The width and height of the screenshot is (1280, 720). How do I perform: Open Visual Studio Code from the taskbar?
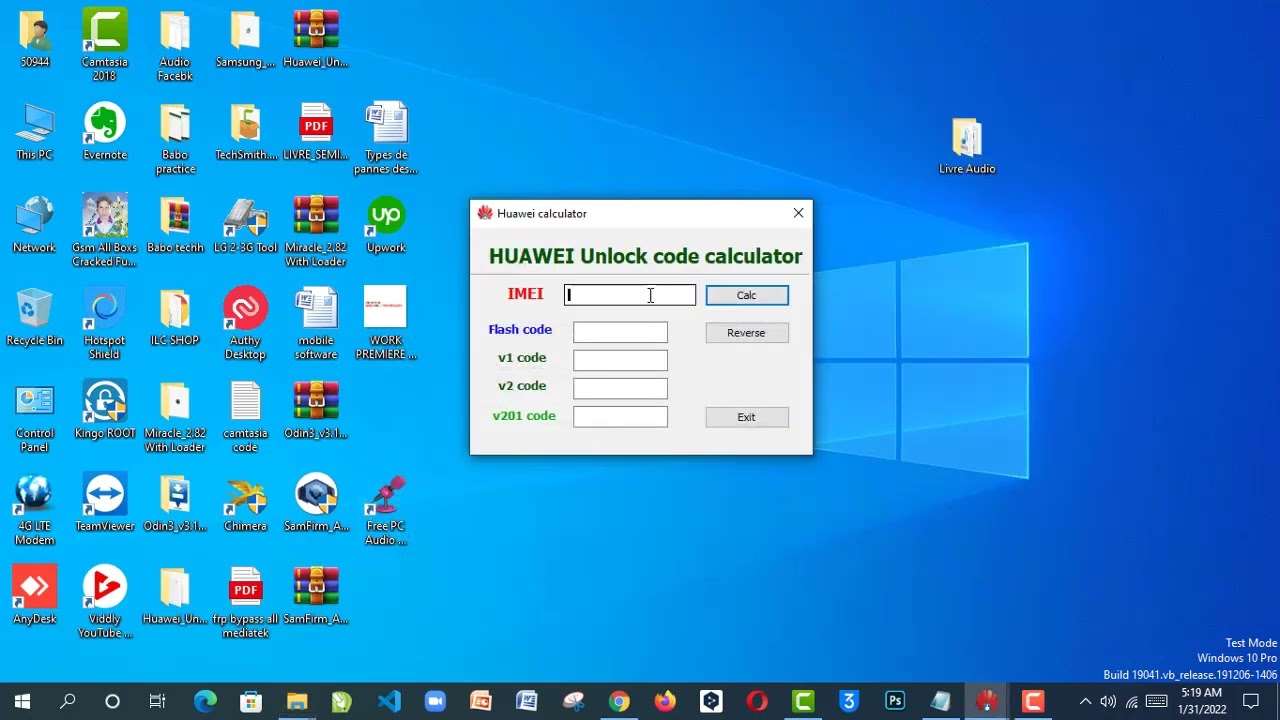pos(389,701)
